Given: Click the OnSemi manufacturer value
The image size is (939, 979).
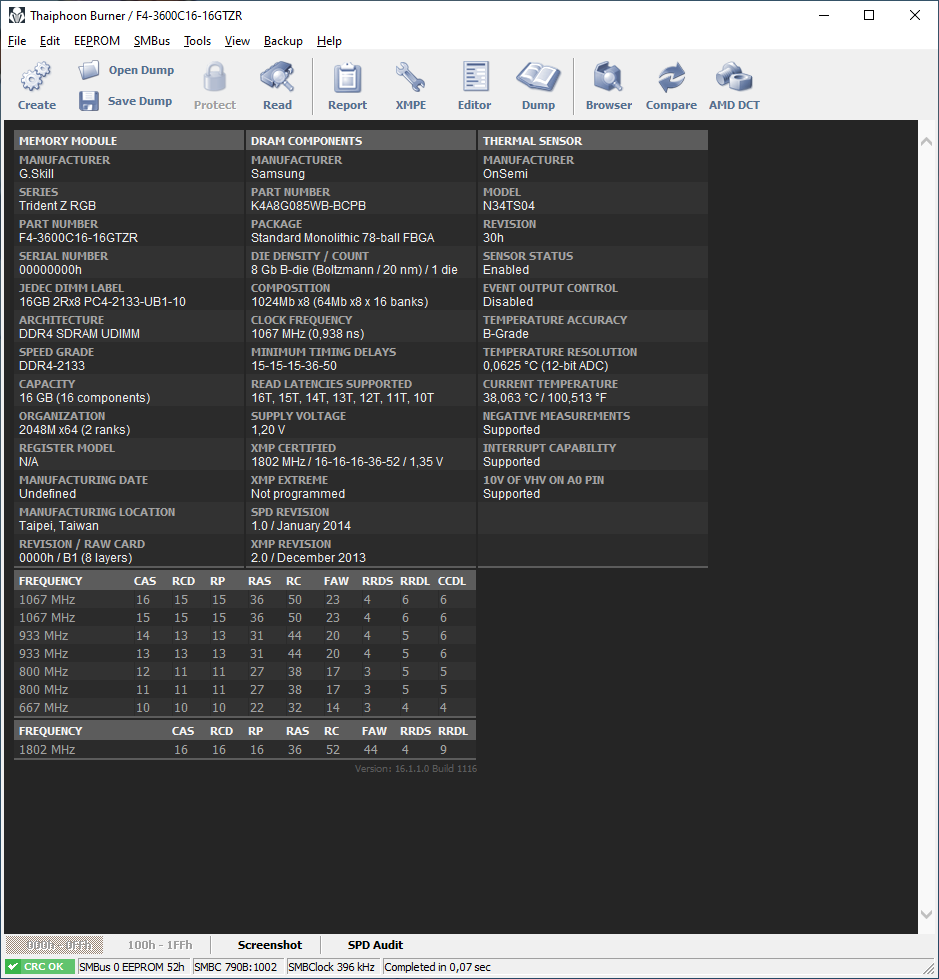Looking at the screenshot, I should pos(505,174).
